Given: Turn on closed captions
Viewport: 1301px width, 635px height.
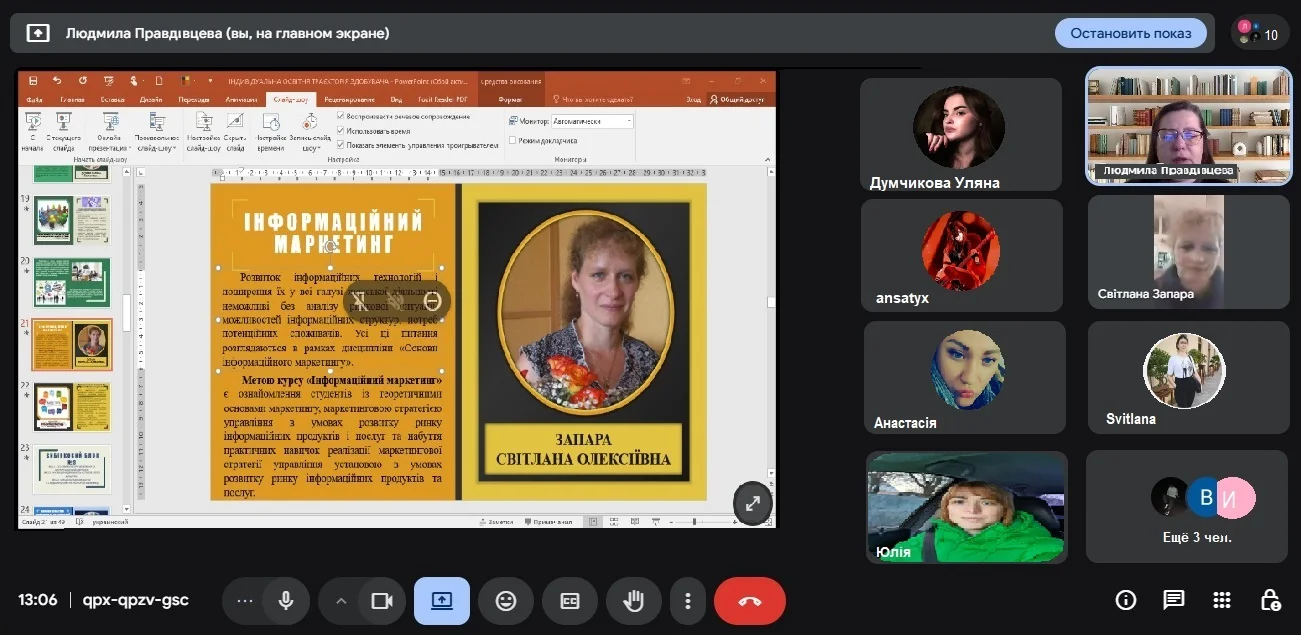Looking at the screenshot, I should click(x=569, y=601).
